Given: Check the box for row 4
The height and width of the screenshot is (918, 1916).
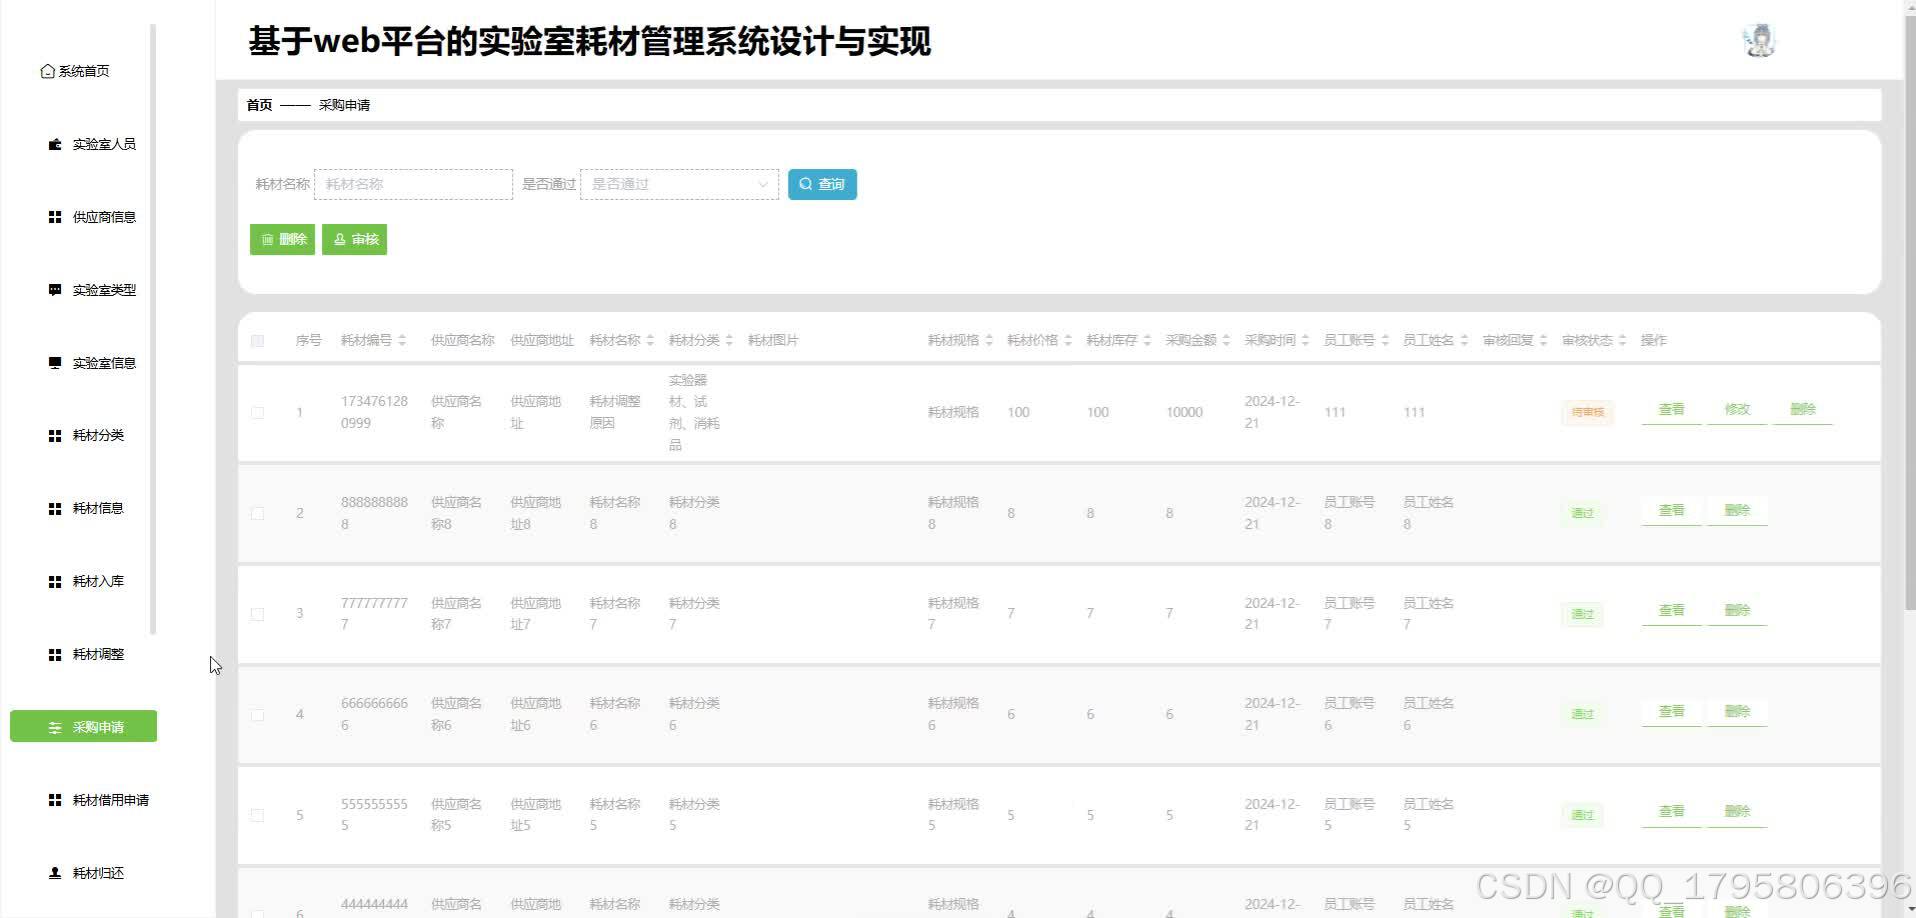Looking at the screenshot, I should [x=258, y=715].
